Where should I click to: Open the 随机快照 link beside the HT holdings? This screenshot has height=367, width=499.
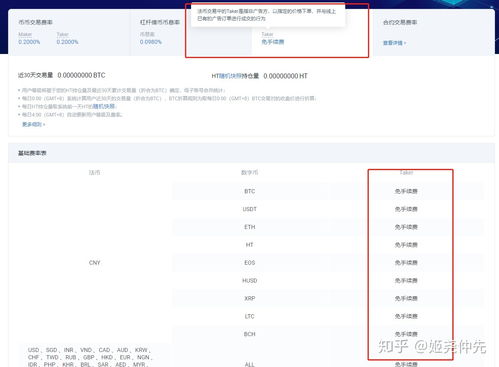pos(231,76)
